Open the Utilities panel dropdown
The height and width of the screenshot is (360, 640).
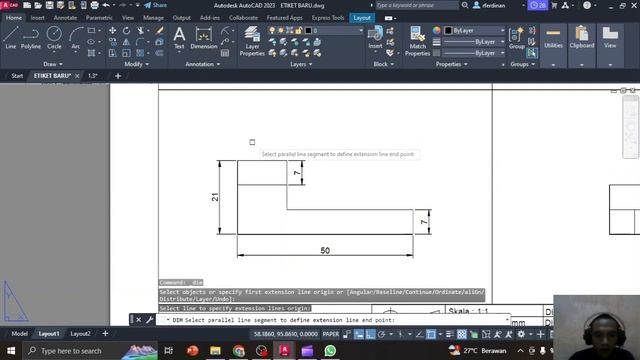point(553,65)
